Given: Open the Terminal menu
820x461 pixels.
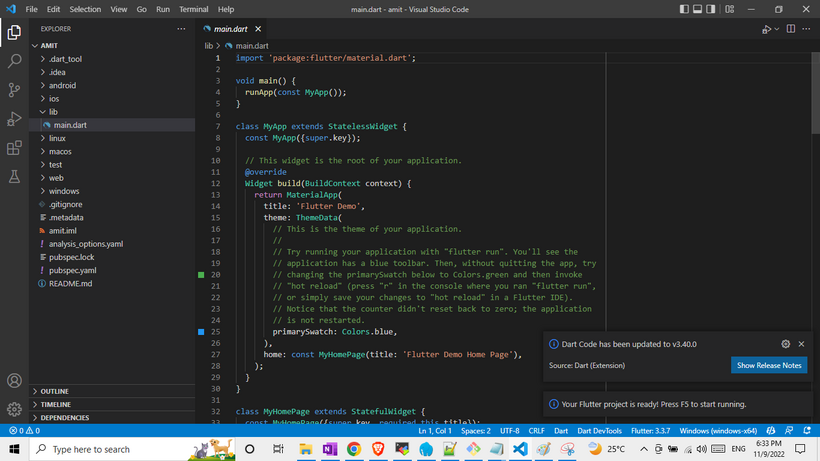Looking at the screenshot, I should point(193,9).
